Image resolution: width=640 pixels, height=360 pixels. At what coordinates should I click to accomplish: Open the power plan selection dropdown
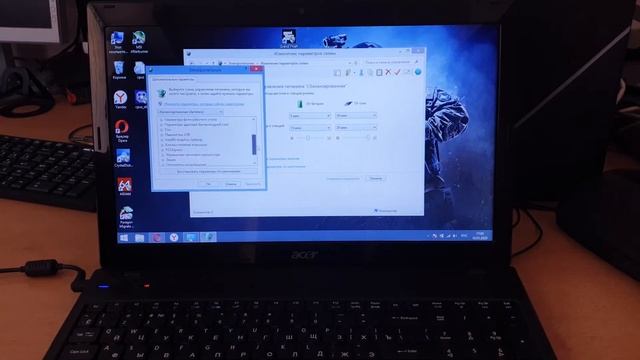pos(190,112)
